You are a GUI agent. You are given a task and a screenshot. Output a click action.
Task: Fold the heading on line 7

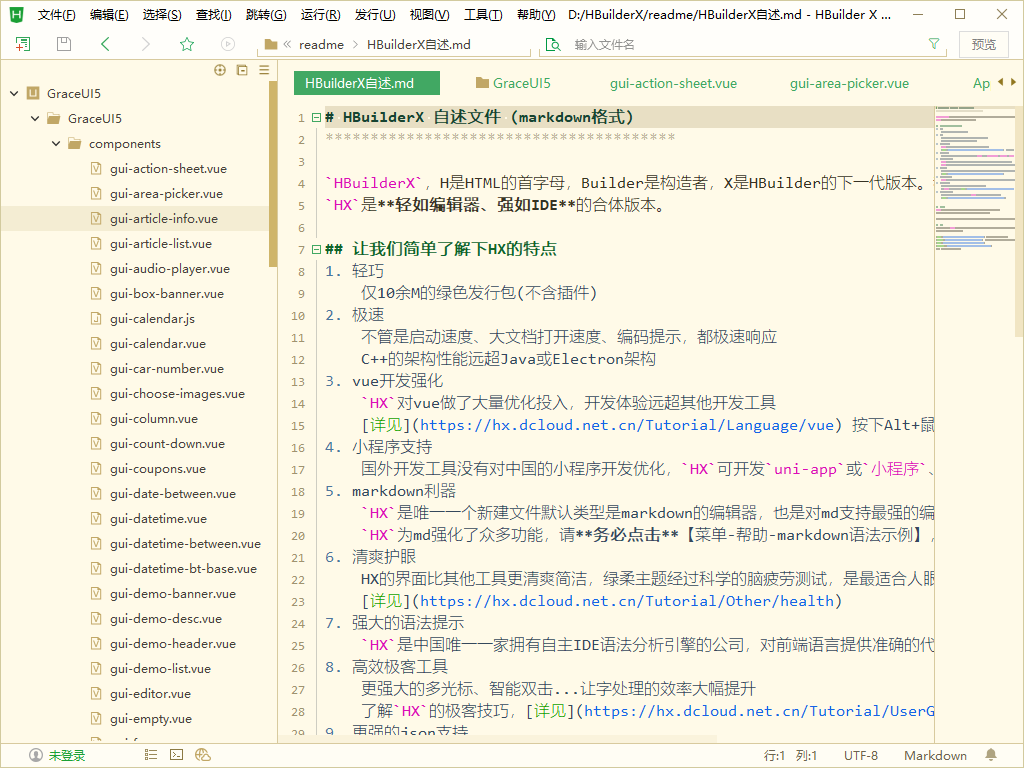click(316, 249)
